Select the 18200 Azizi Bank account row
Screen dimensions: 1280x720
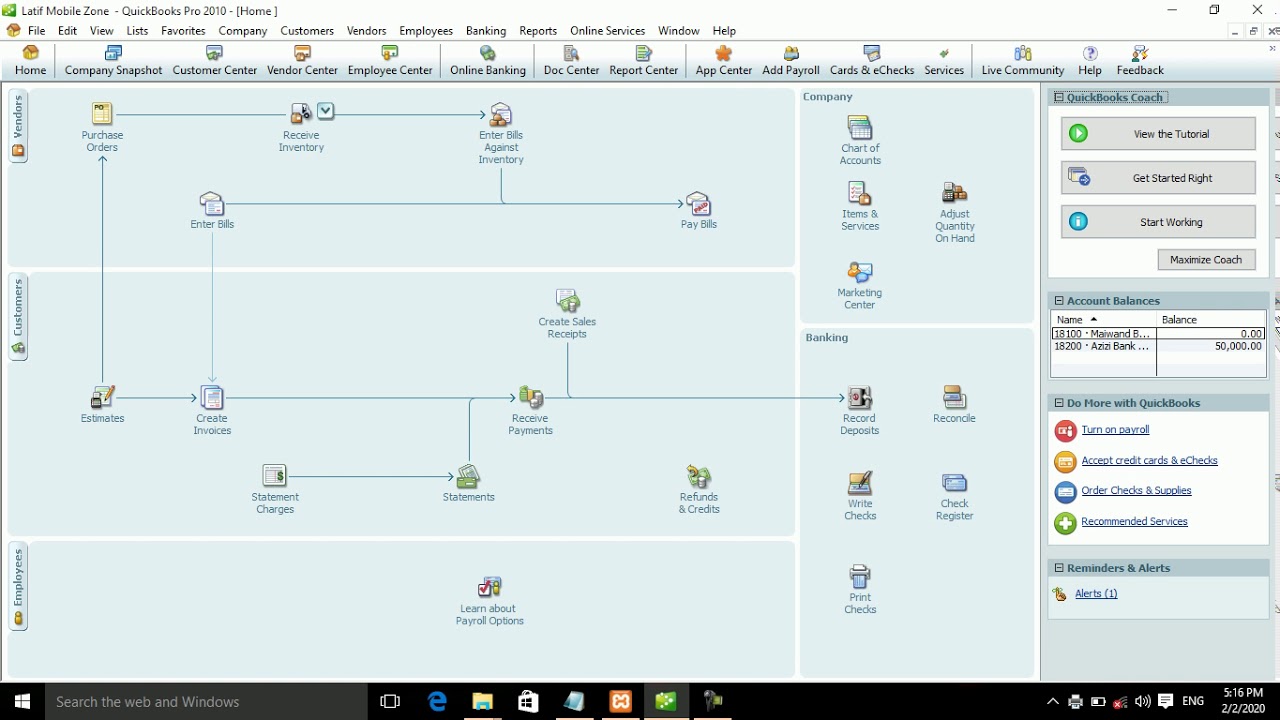[1158, 346]
